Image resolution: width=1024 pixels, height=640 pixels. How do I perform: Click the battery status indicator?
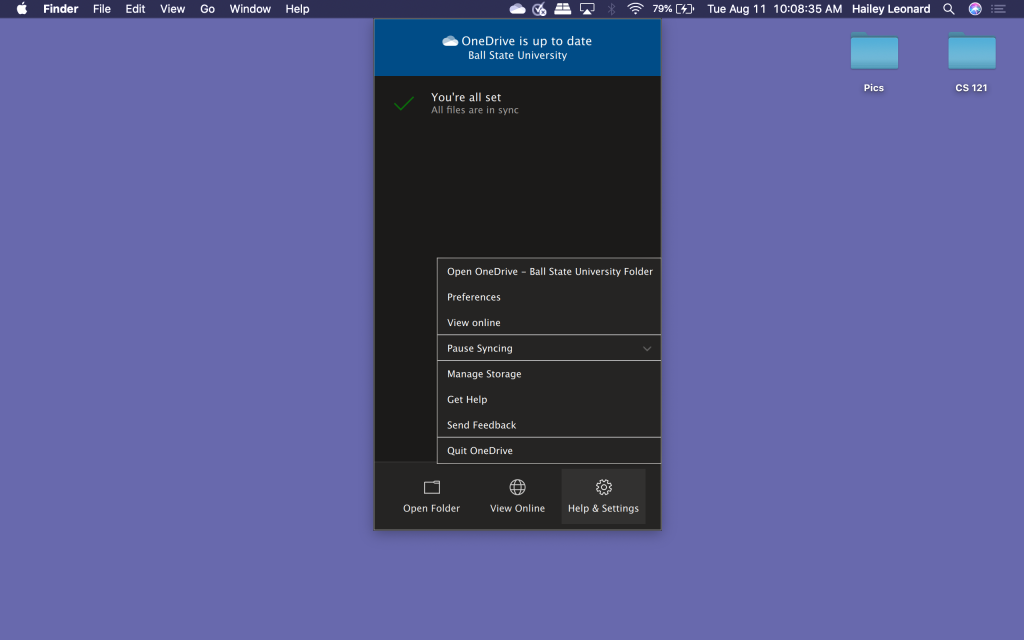(x=685, y=9)
